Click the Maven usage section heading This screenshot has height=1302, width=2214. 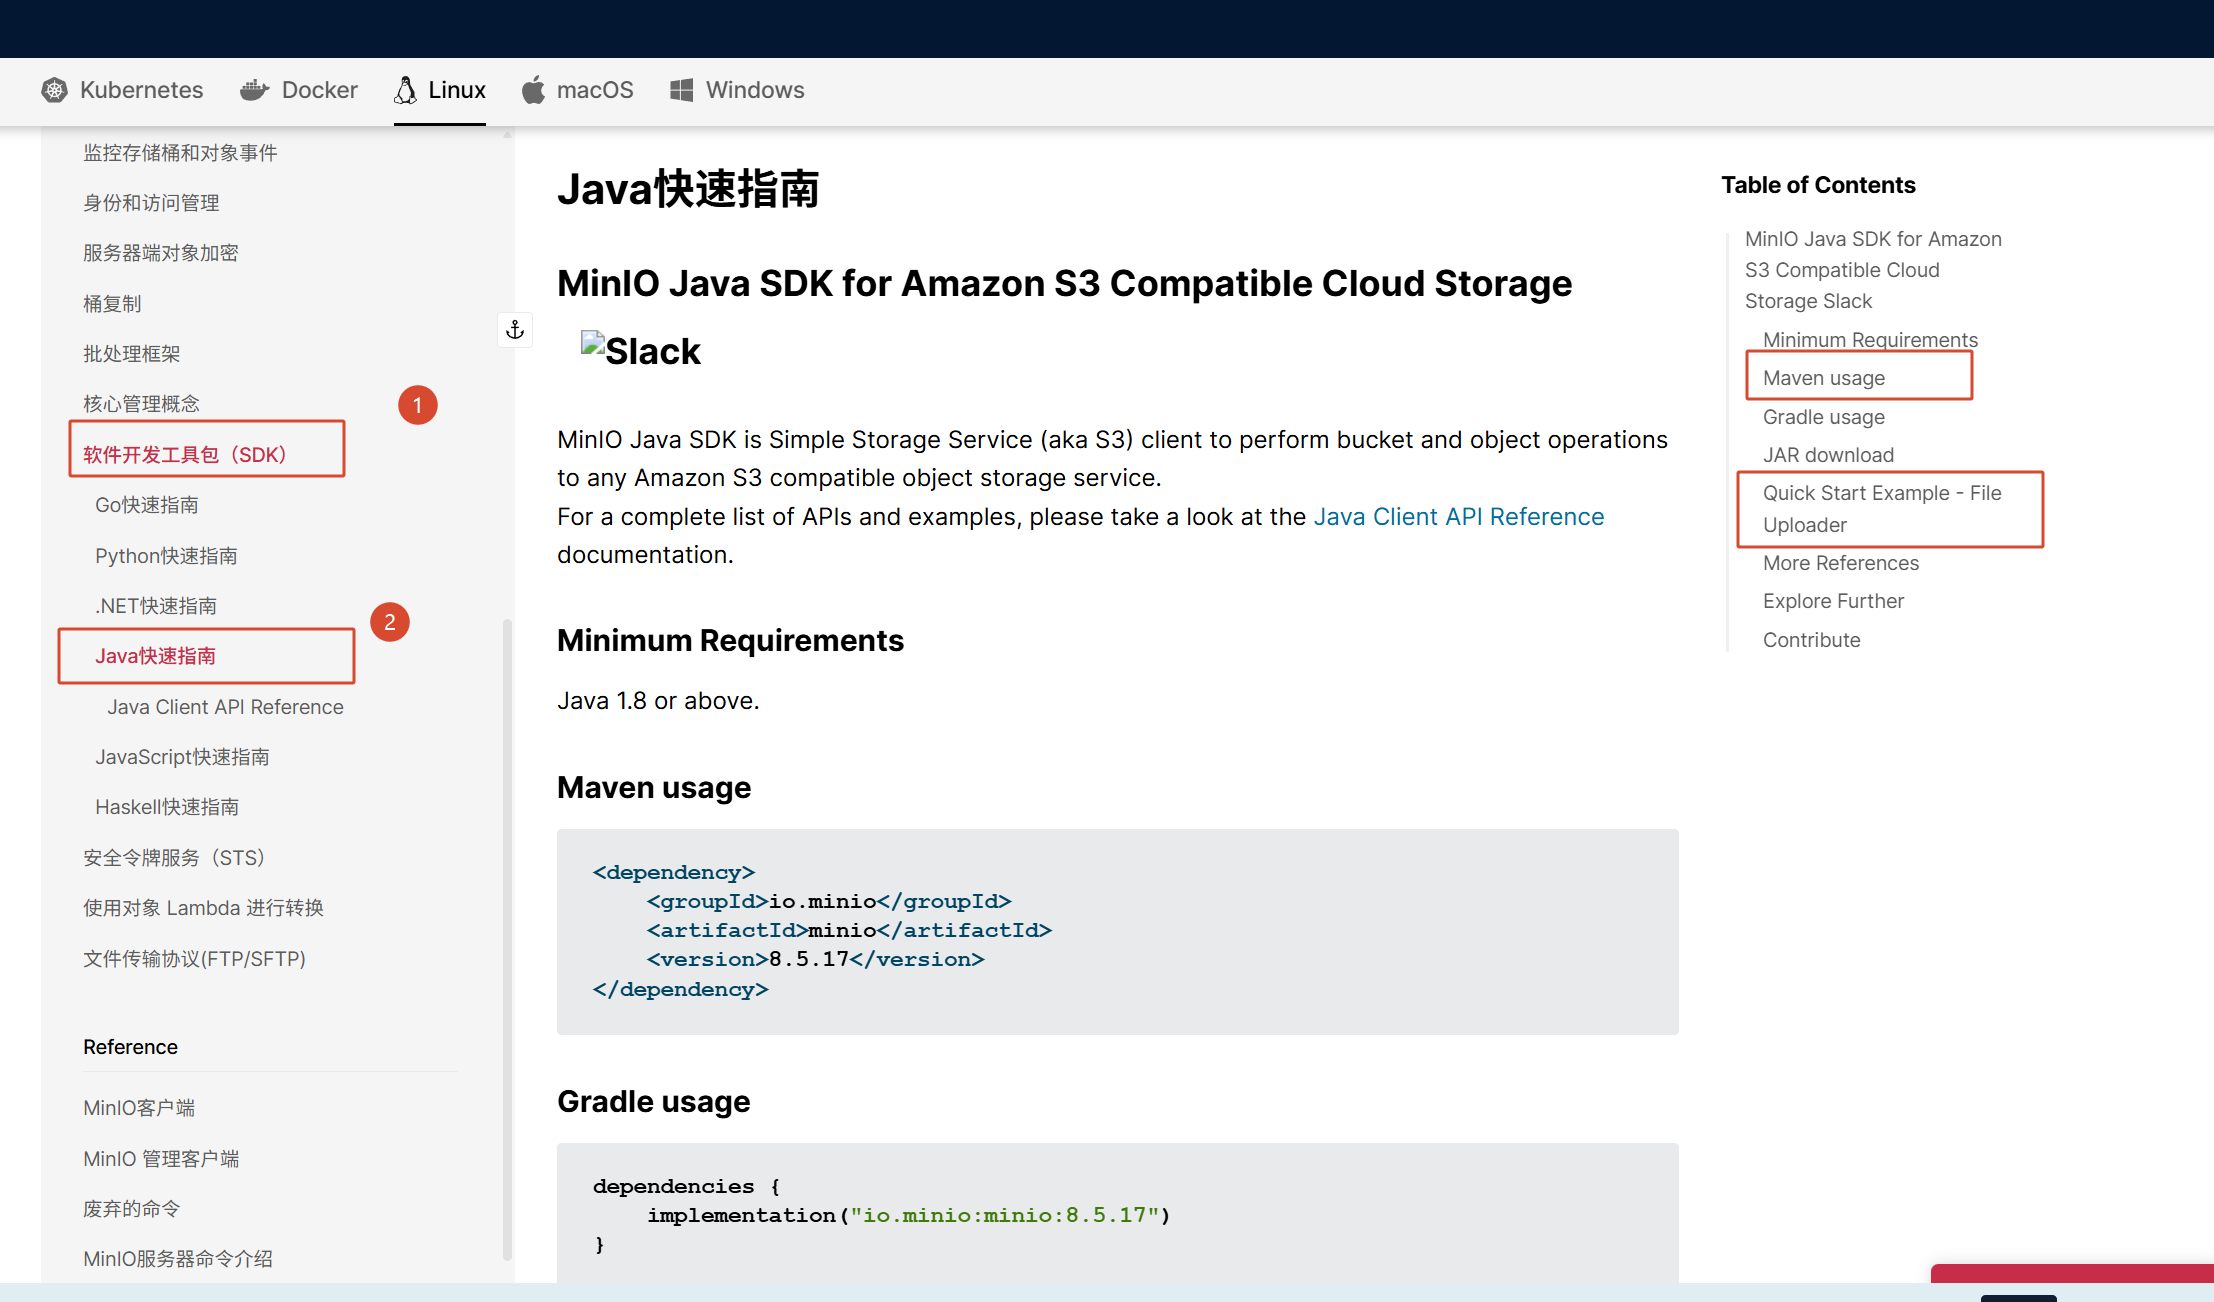click(654, 788)
